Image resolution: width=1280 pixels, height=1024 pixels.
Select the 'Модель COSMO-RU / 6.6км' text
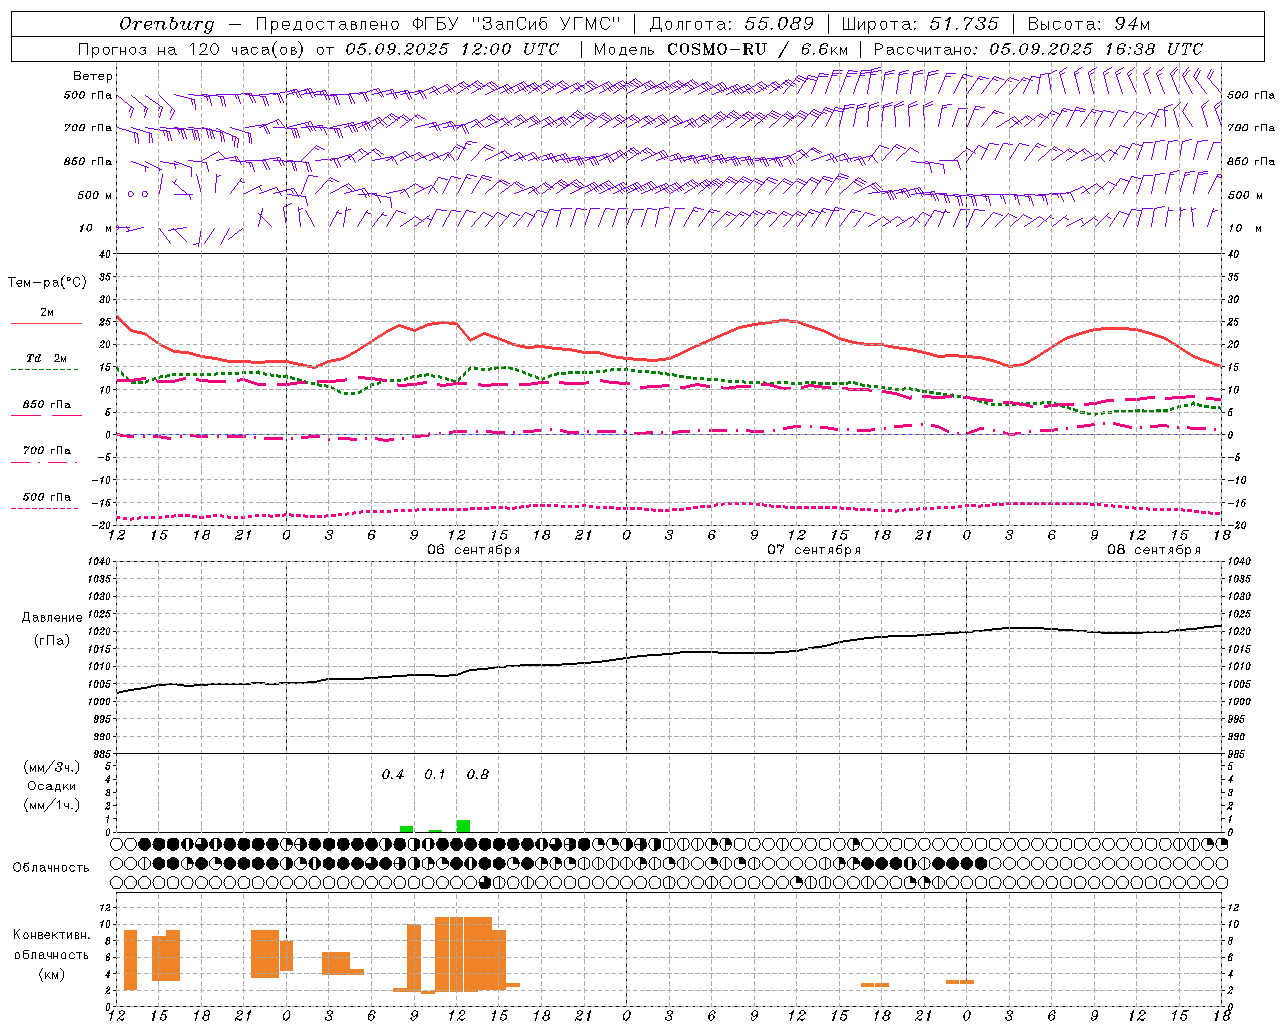(x=721, y=49)
